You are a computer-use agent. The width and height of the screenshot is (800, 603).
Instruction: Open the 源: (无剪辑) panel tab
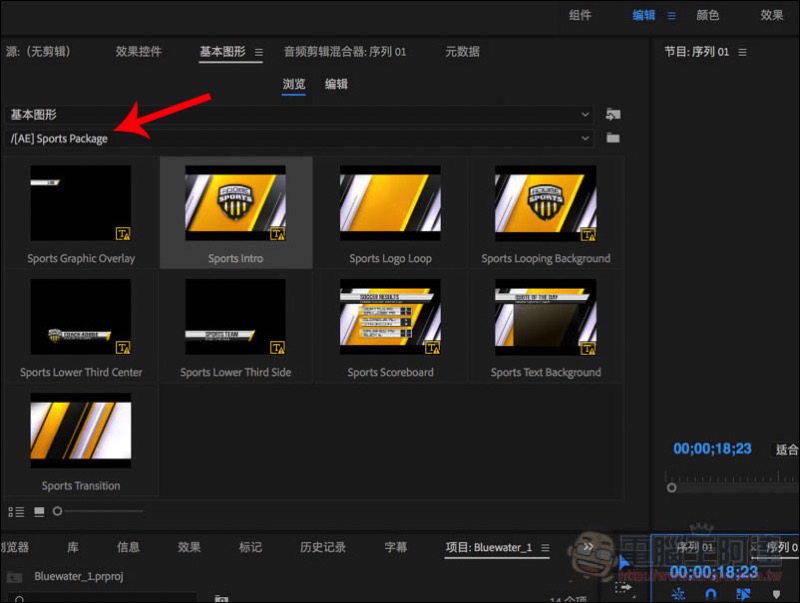[38, 52]
